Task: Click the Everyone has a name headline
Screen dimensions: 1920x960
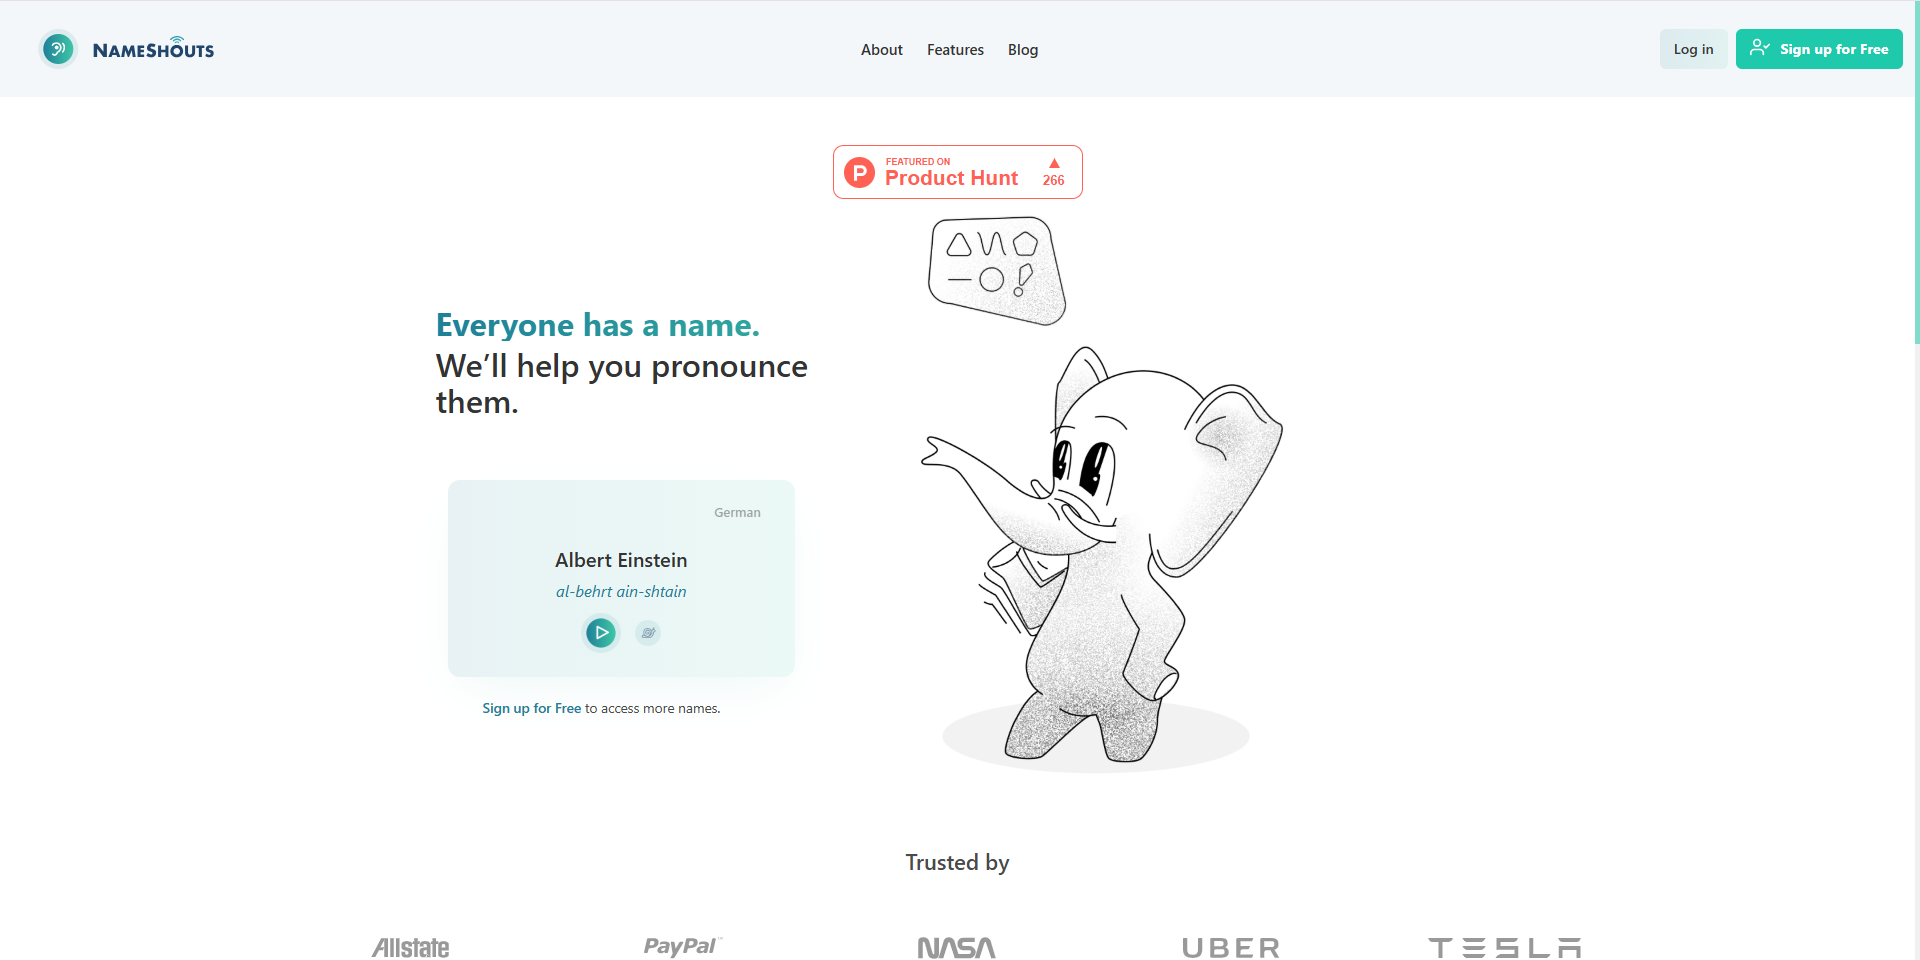Action: click(598, 325)
